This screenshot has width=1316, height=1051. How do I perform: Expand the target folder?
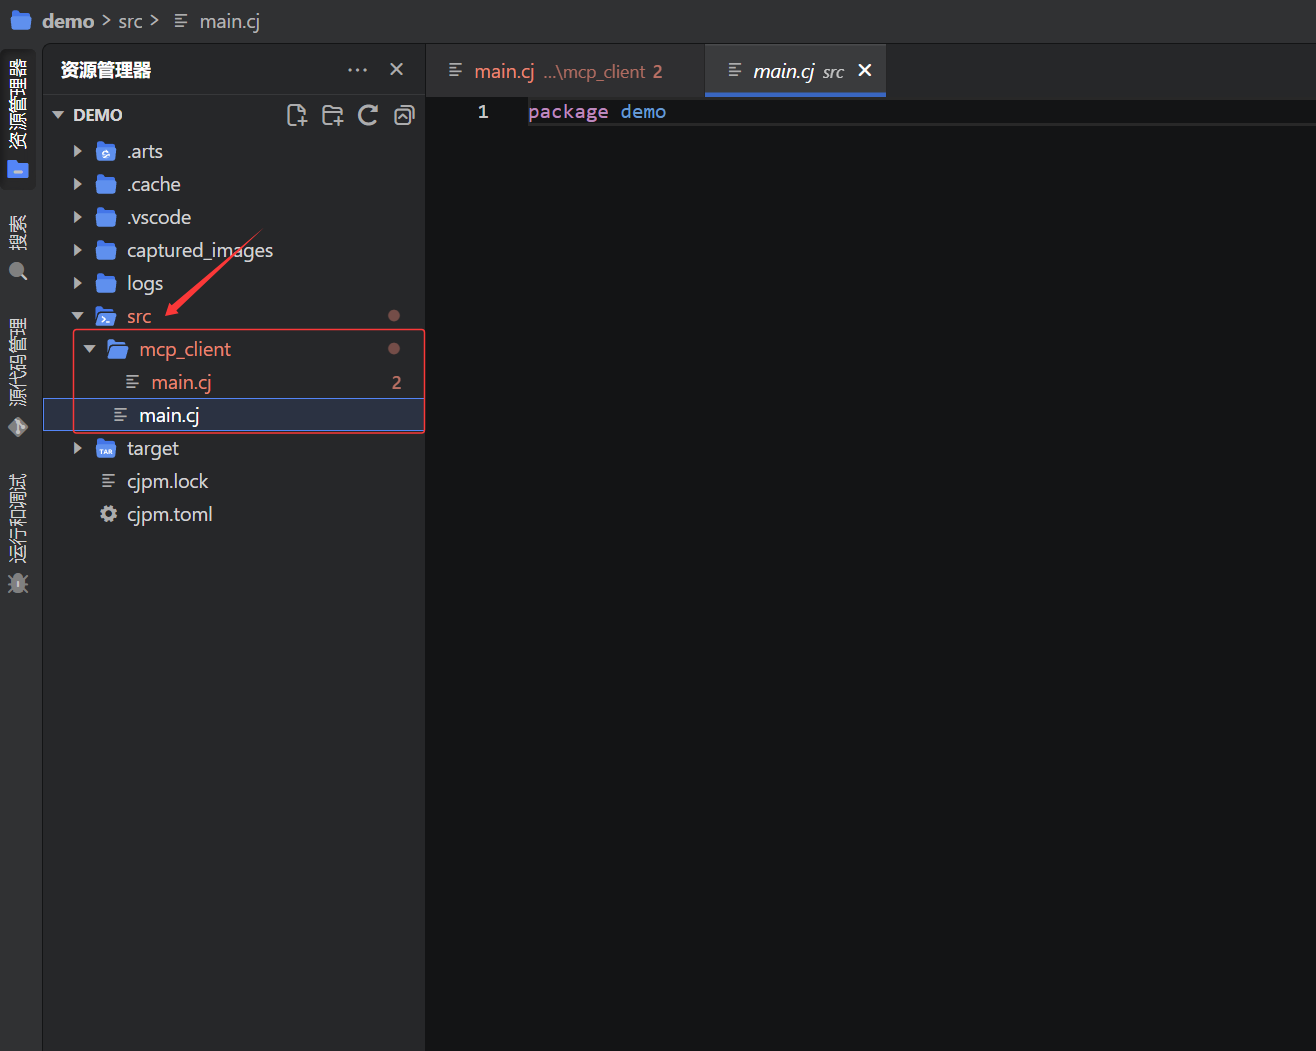(x=78, y=448)
